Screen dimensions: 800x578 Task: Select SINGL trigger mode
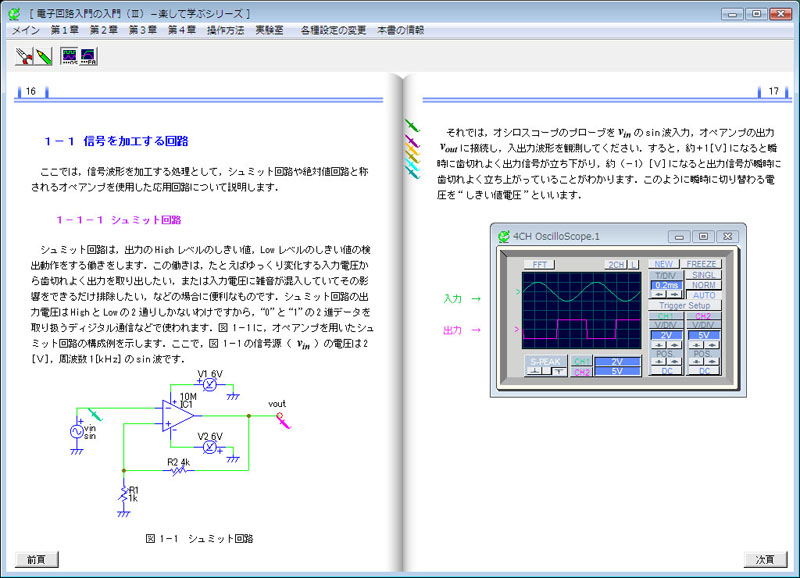coord(704,275)
